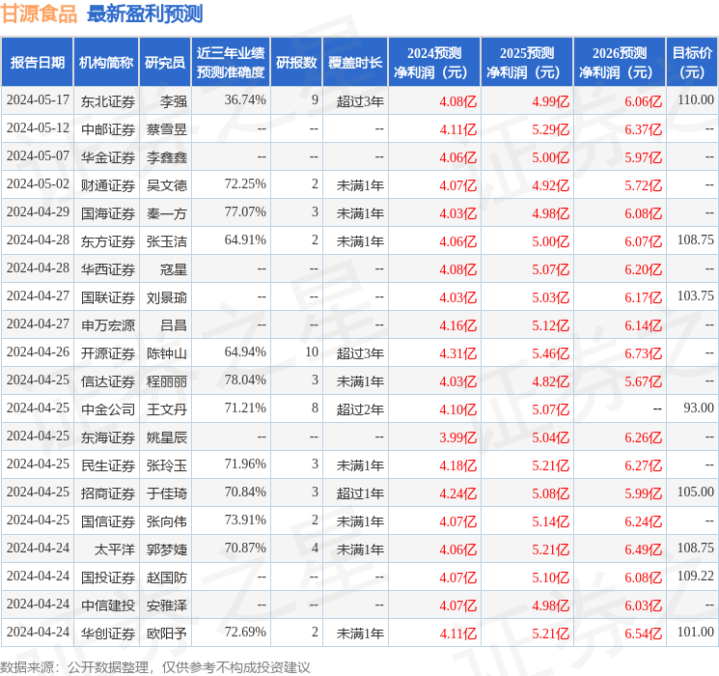Screen dimensions: 719x676
Task: Select the 2025预测净利润 header
Action: [526, 62]
